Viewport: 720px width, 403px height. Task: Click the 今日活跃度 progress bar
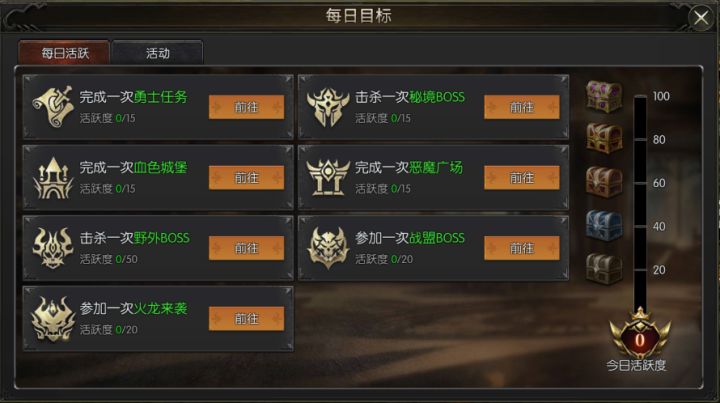click(640, 202)
